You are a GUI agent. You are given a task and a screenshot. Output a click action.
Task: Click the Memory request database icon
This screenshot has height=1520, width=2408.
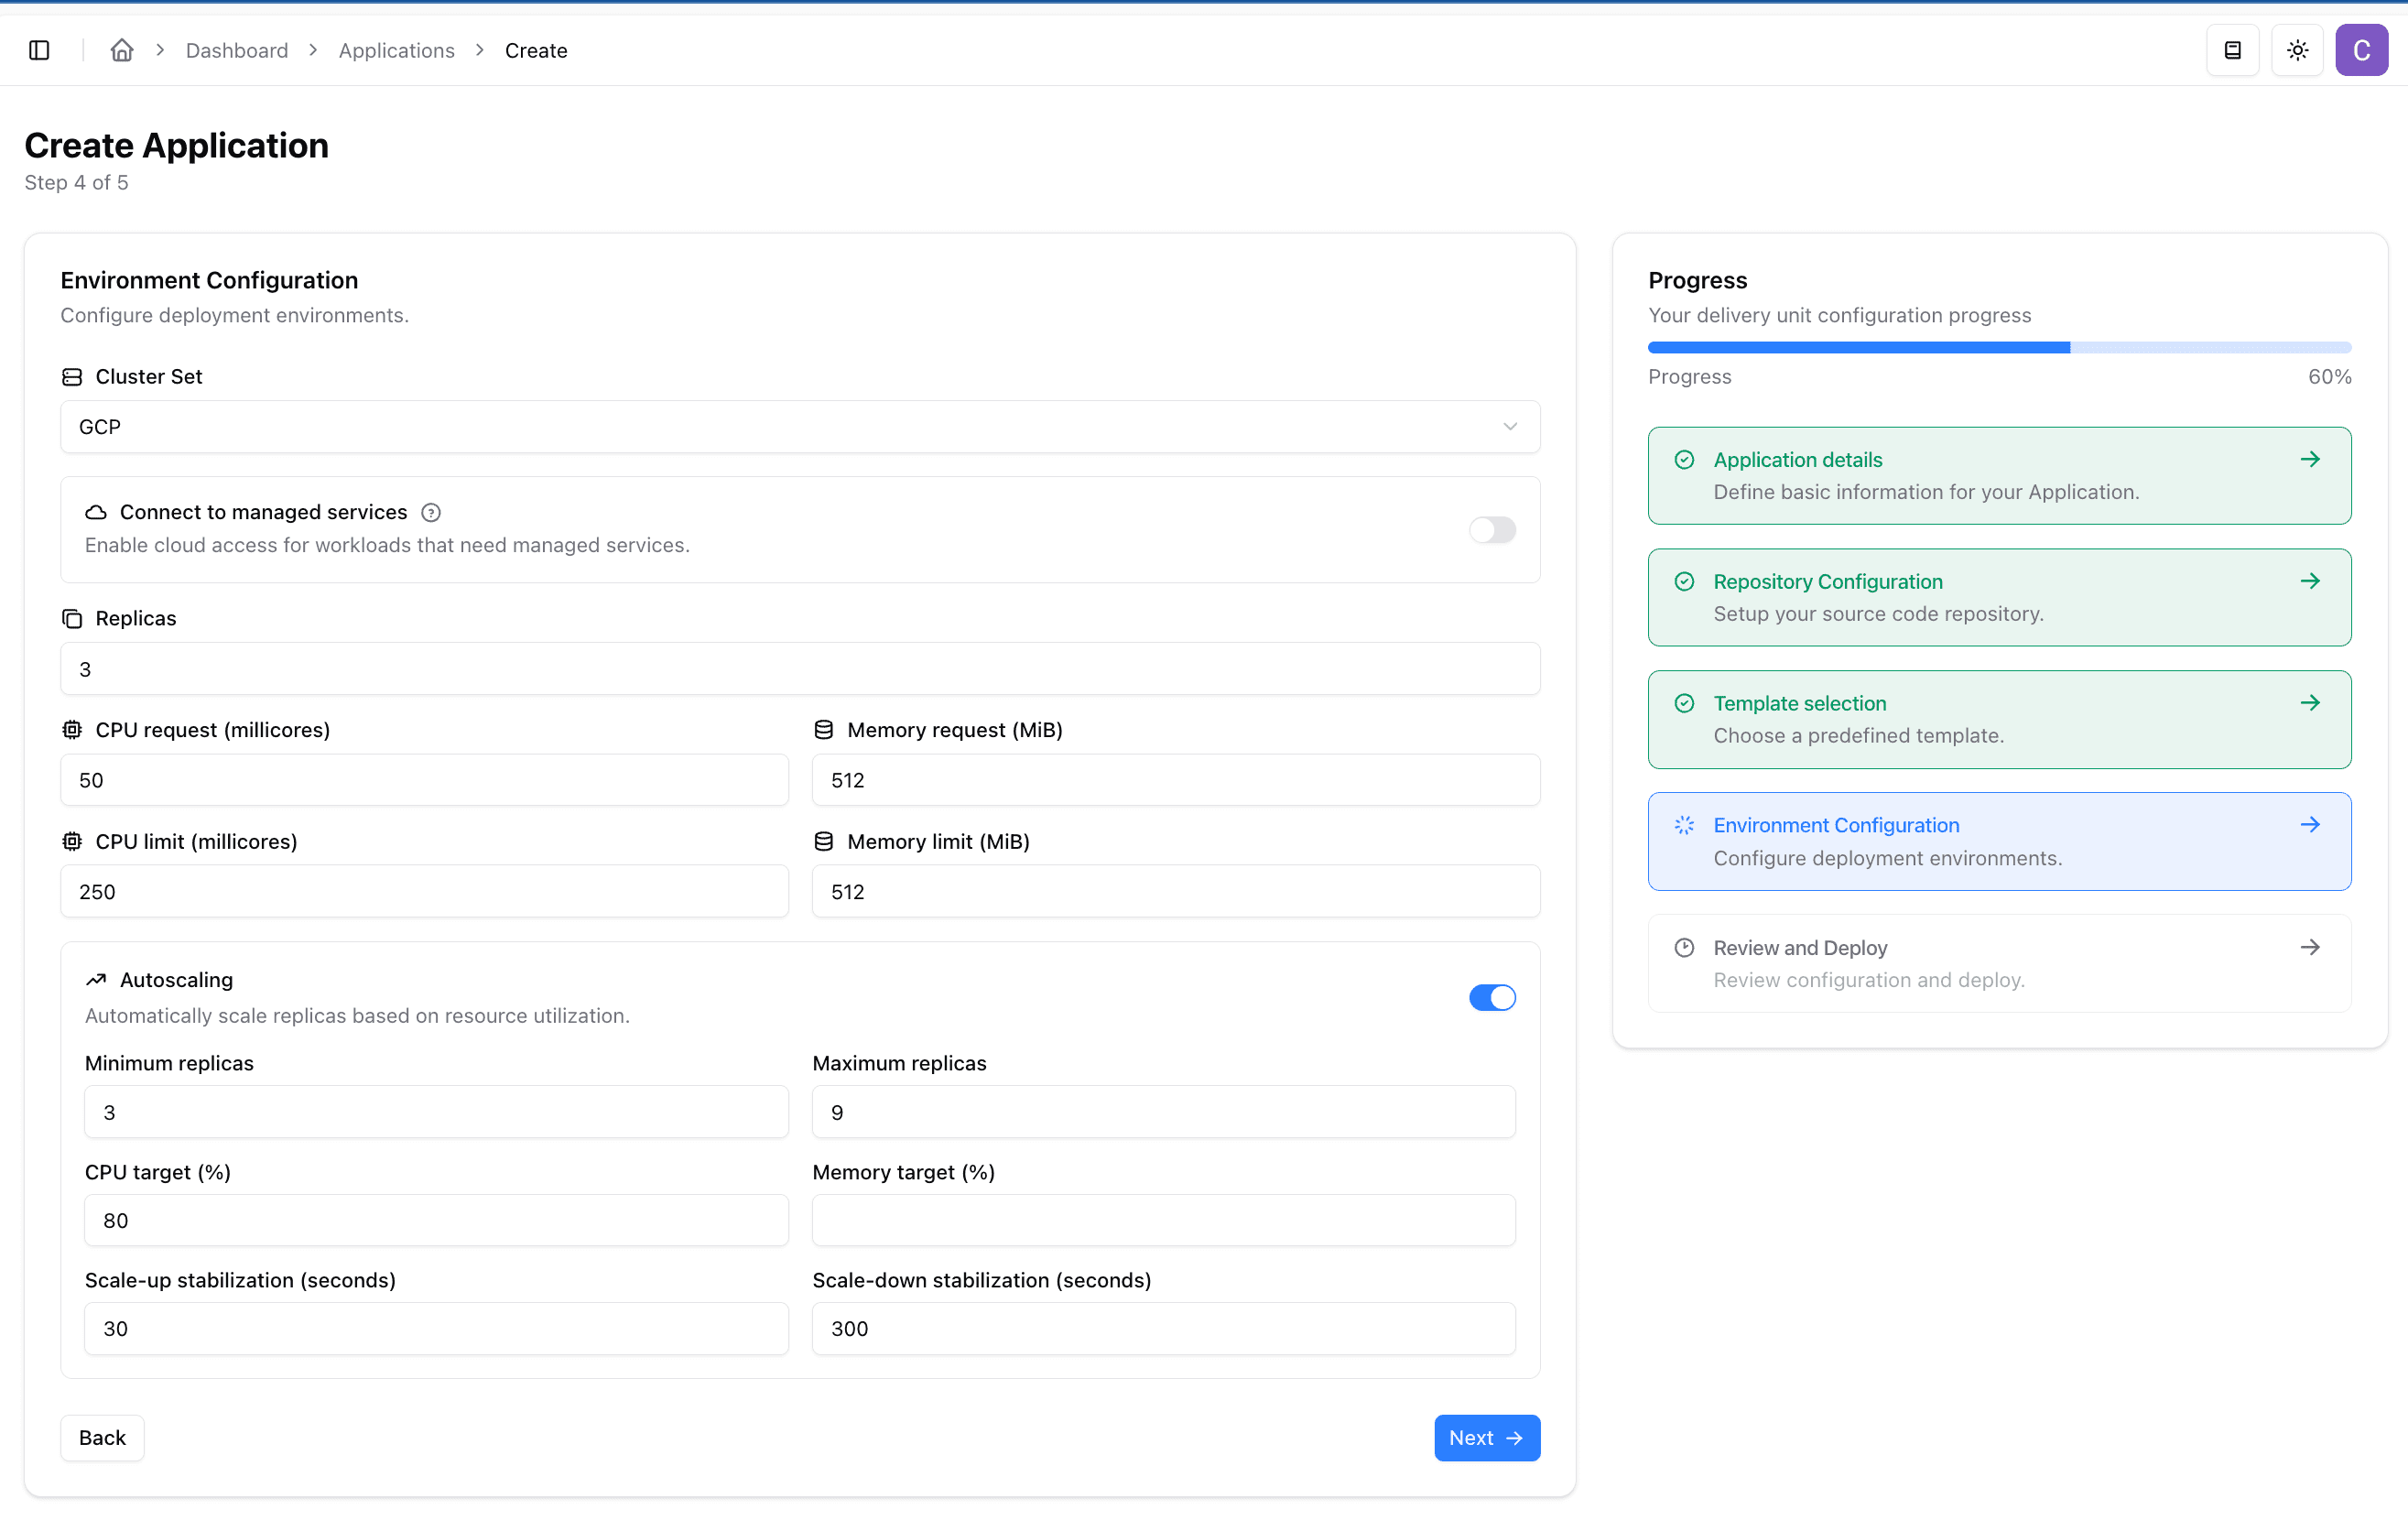click(x=824, y=730)
